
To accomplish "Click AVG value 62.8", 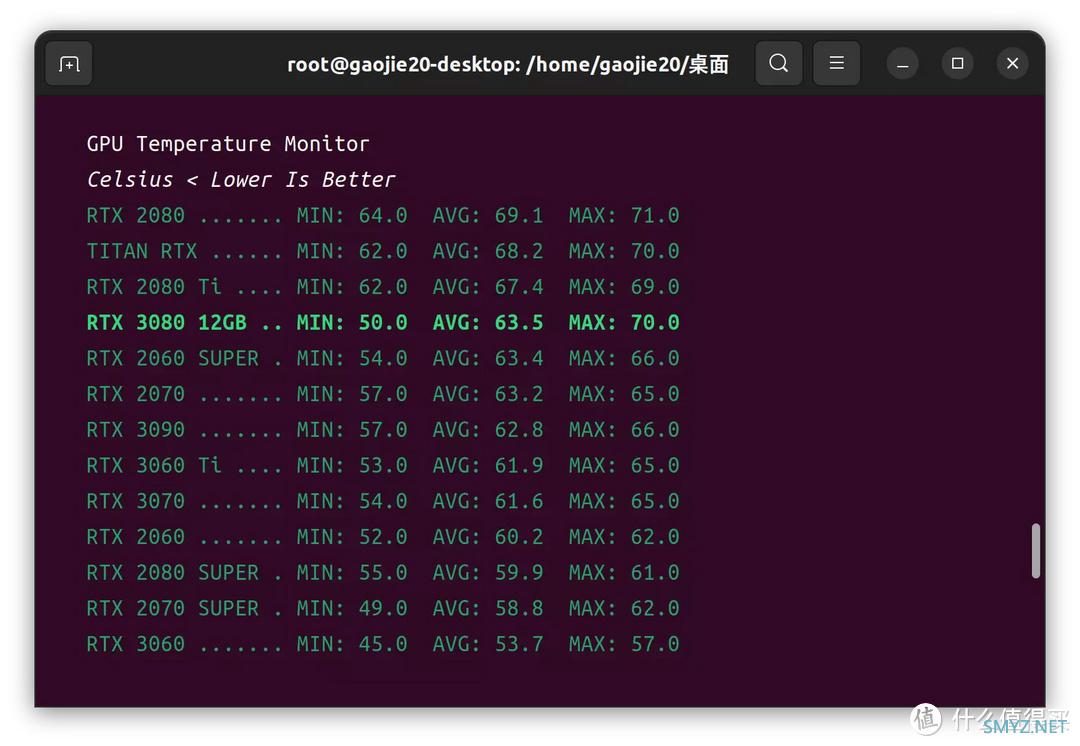I will [x=519, y=430].
